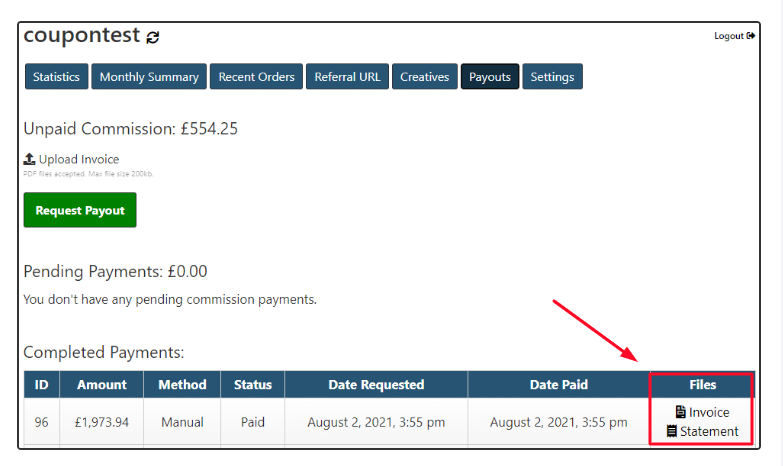Screen dimensions: 783x466
Task: Click the Method column header
Action: [182, 385]
